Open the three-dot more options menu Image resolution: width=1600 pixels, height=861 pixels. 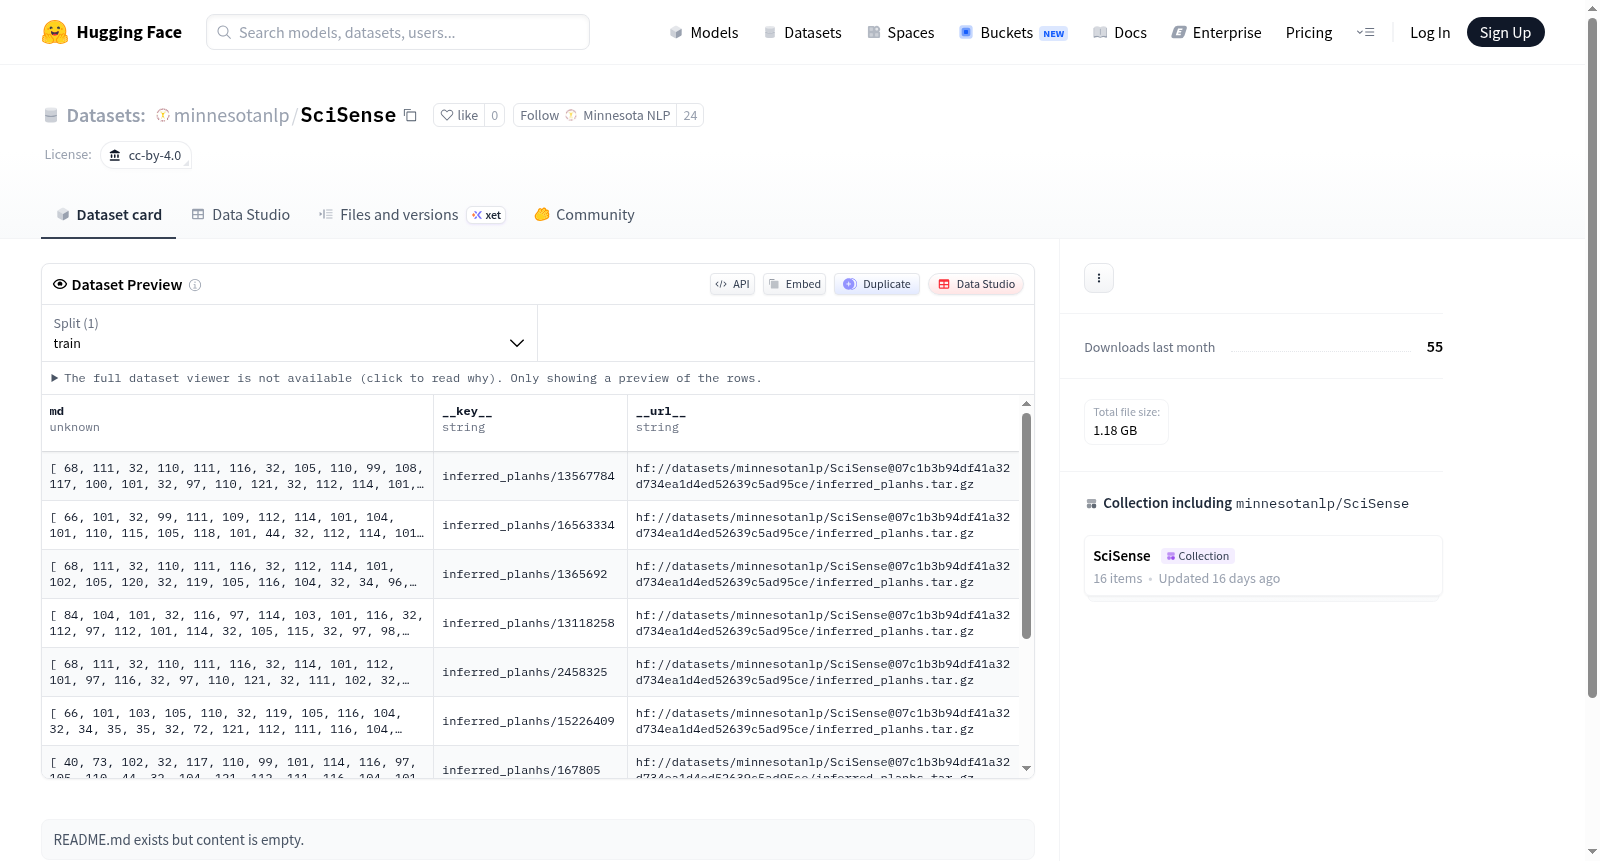click(x=1099, y=278)
